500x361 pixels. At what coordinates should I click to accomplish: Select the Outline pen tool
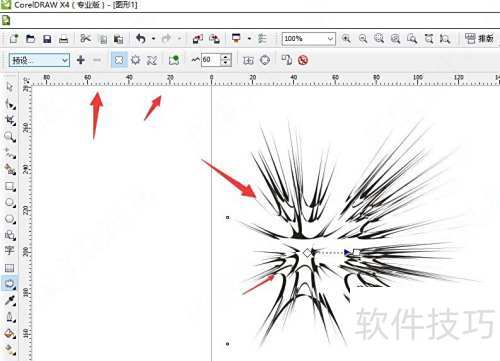tap(10, 317)
